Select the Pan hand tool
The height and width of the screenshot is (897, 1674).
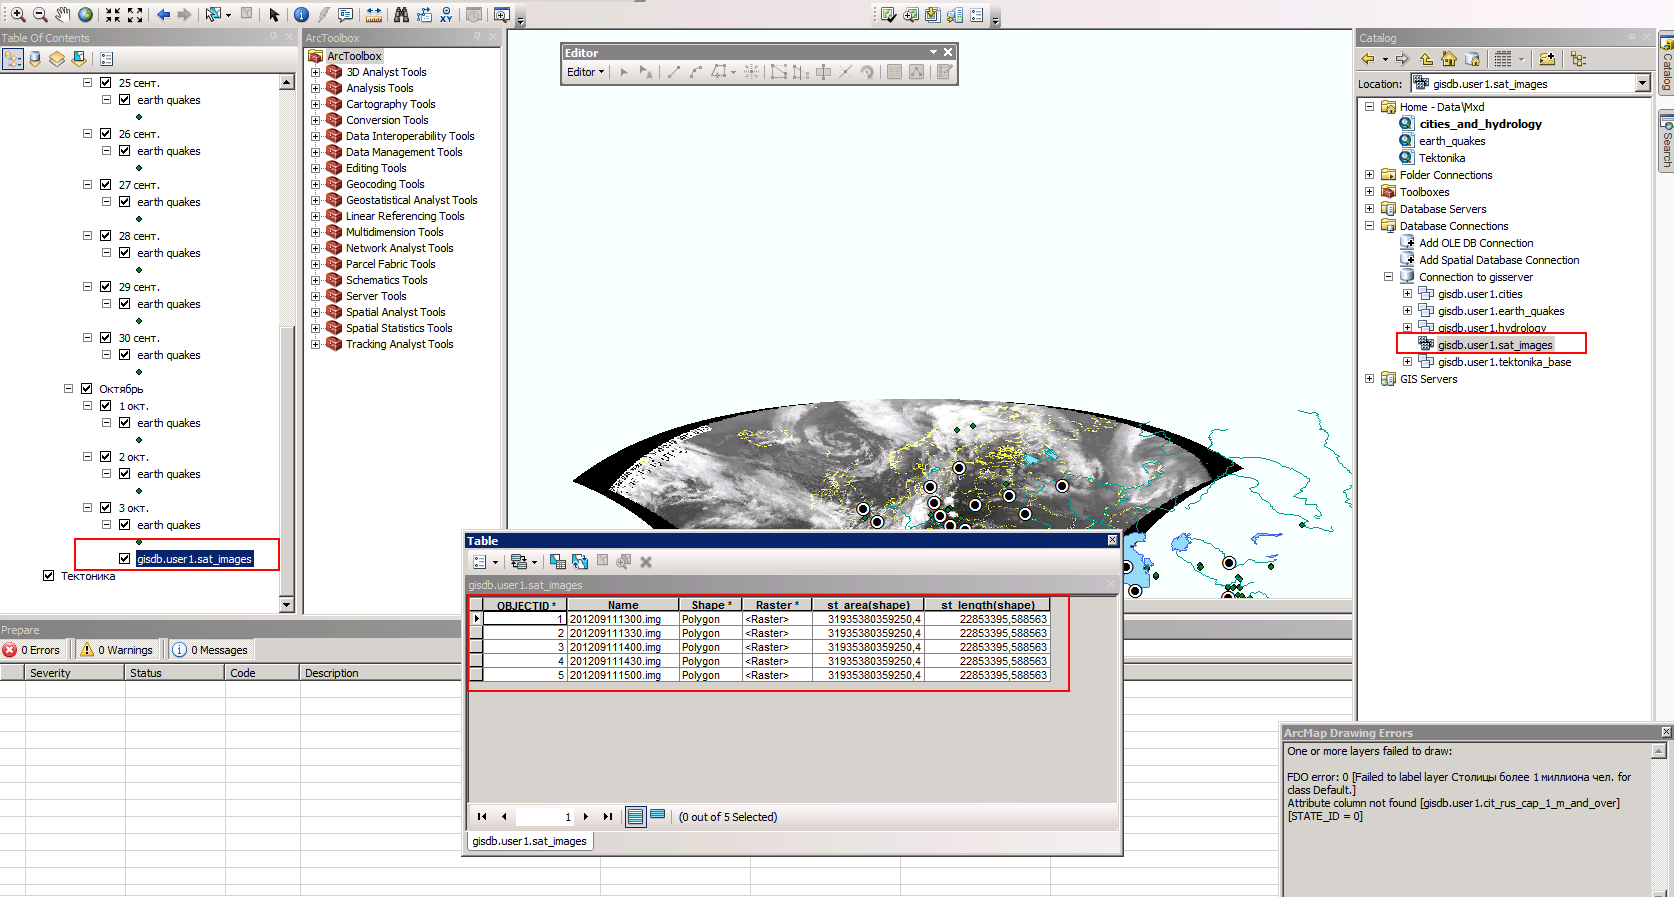[63, 14]
